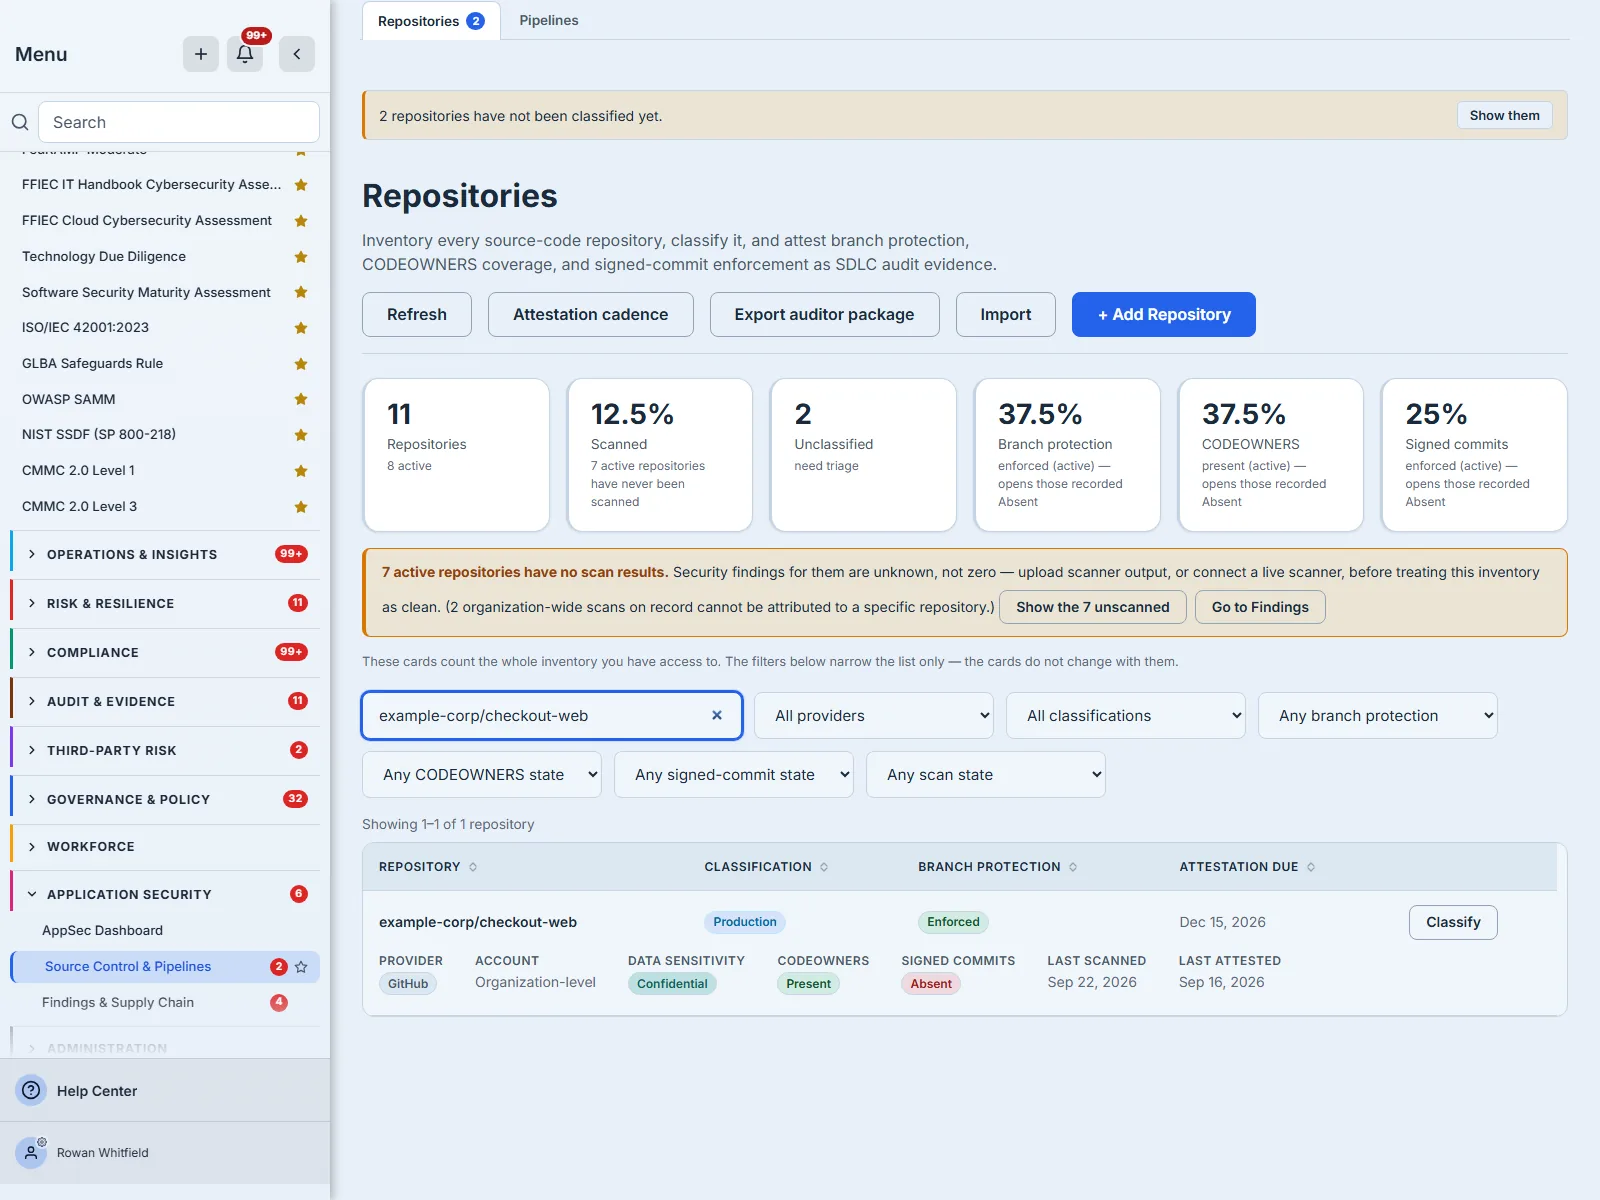Expand the Operations & Insights section
Screen dimensions: 1600x1200
coord(165,554)
